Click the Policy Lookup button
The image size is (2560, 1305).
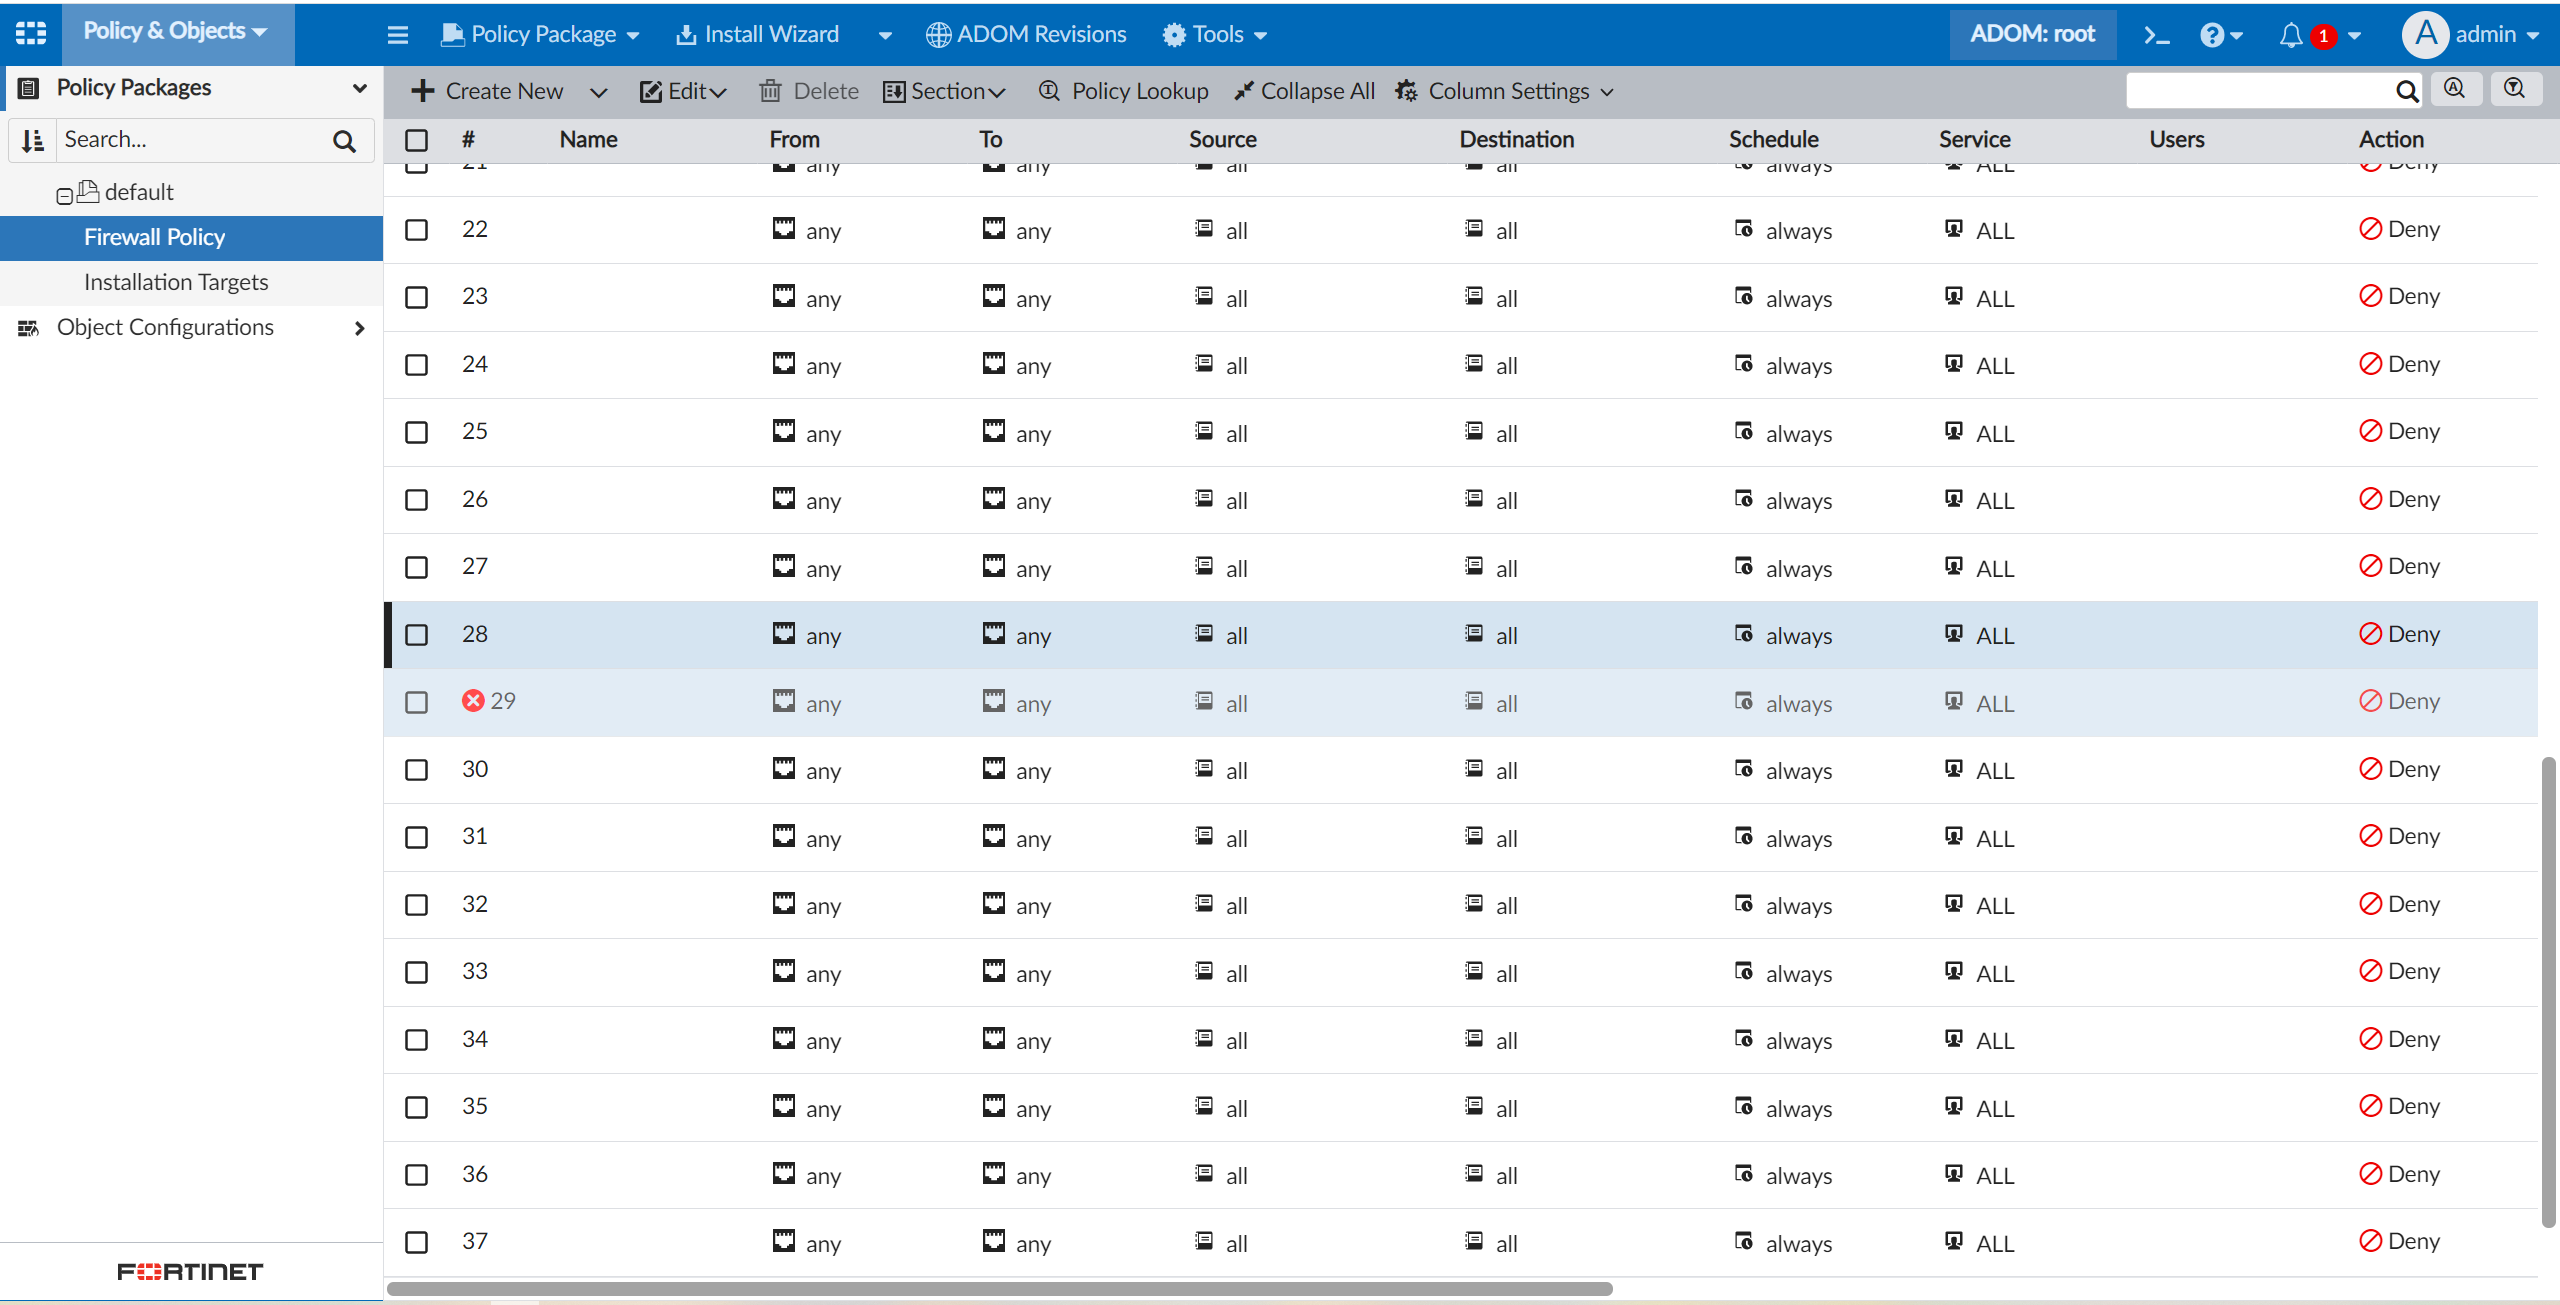coord(1124,91)
